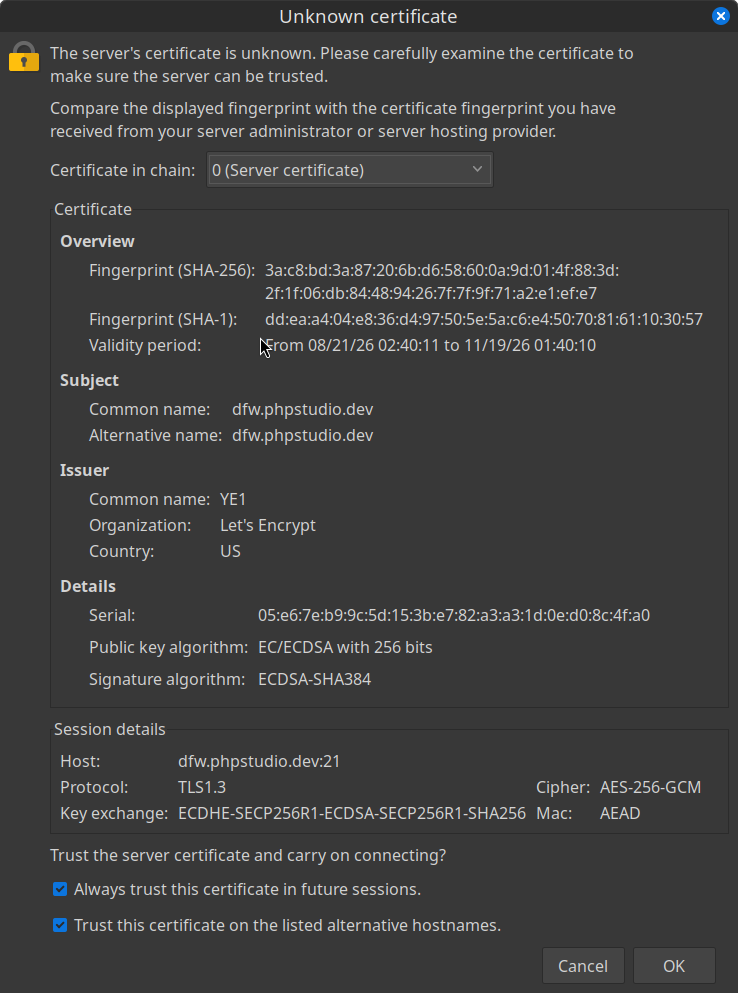
Task: Open the Certificate in chain dropdown
Action: point(350,170)
